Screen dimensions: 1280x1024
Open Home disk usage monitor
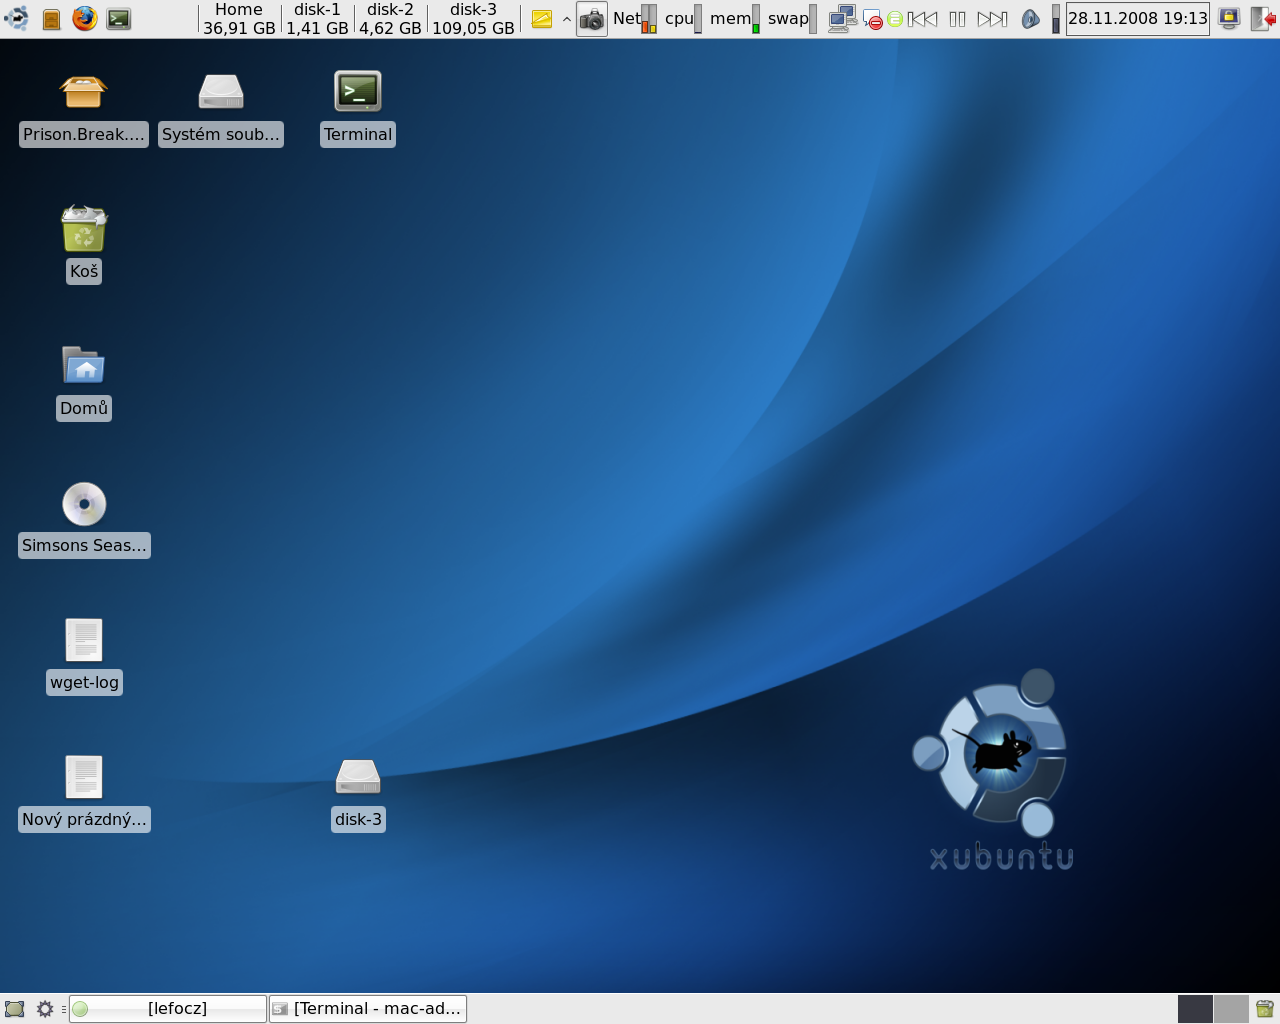point(239,19)
